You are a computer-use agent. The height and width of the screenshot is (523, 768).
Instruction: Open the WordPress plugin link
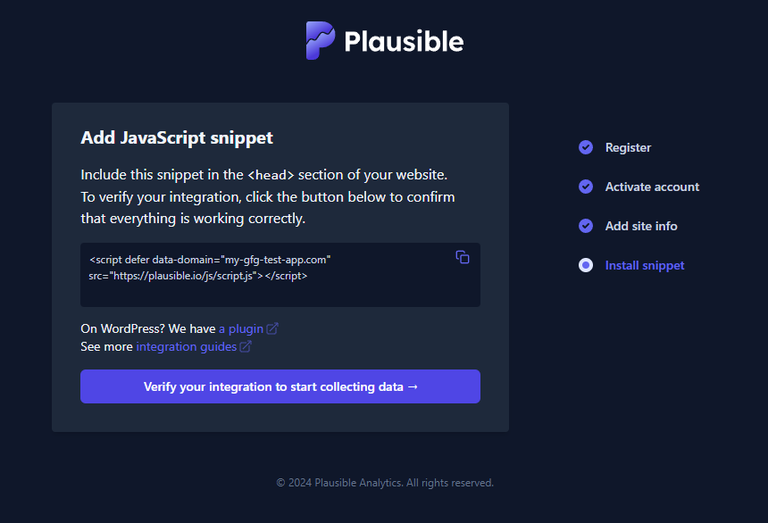241,328
